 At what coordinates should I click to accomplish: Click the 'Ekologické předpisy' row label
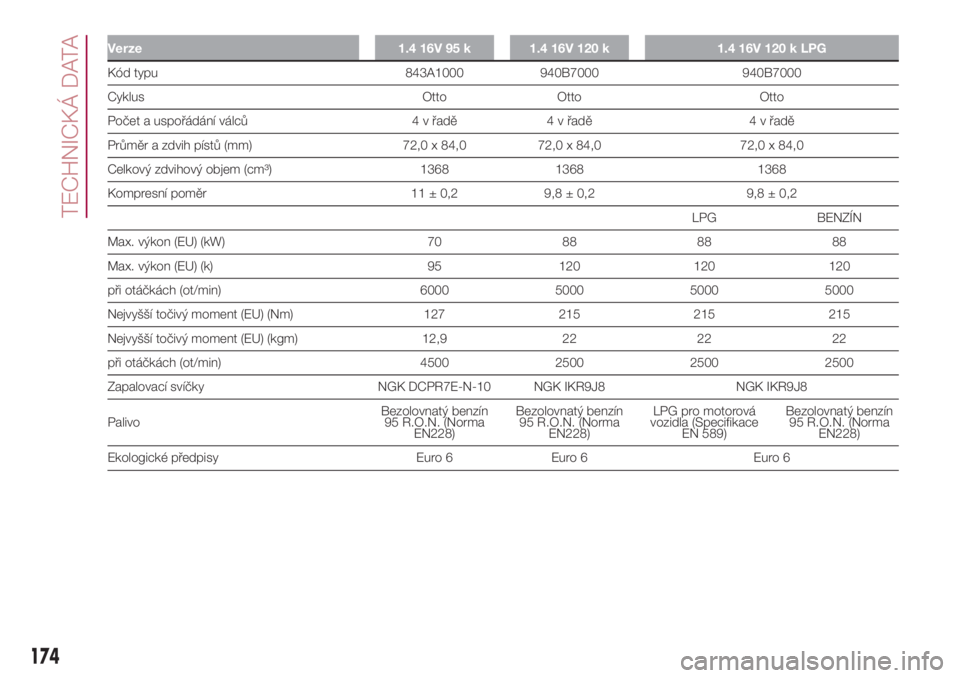[x=162, y=458]
